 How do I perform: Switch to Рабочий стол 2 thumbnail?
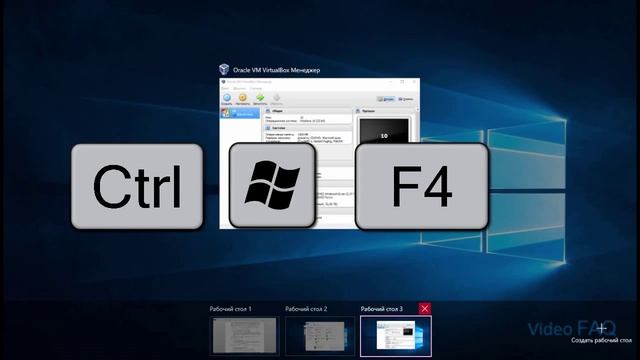(320, 336)
